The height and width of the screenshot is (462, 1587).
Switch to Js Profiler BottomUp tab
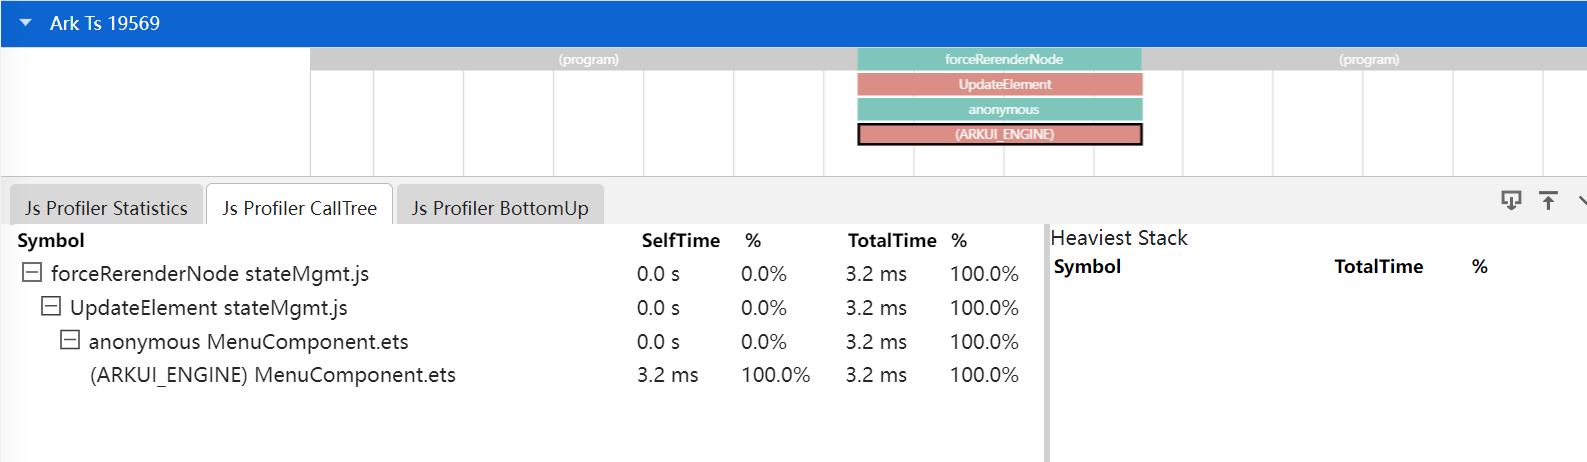[499, 208]
